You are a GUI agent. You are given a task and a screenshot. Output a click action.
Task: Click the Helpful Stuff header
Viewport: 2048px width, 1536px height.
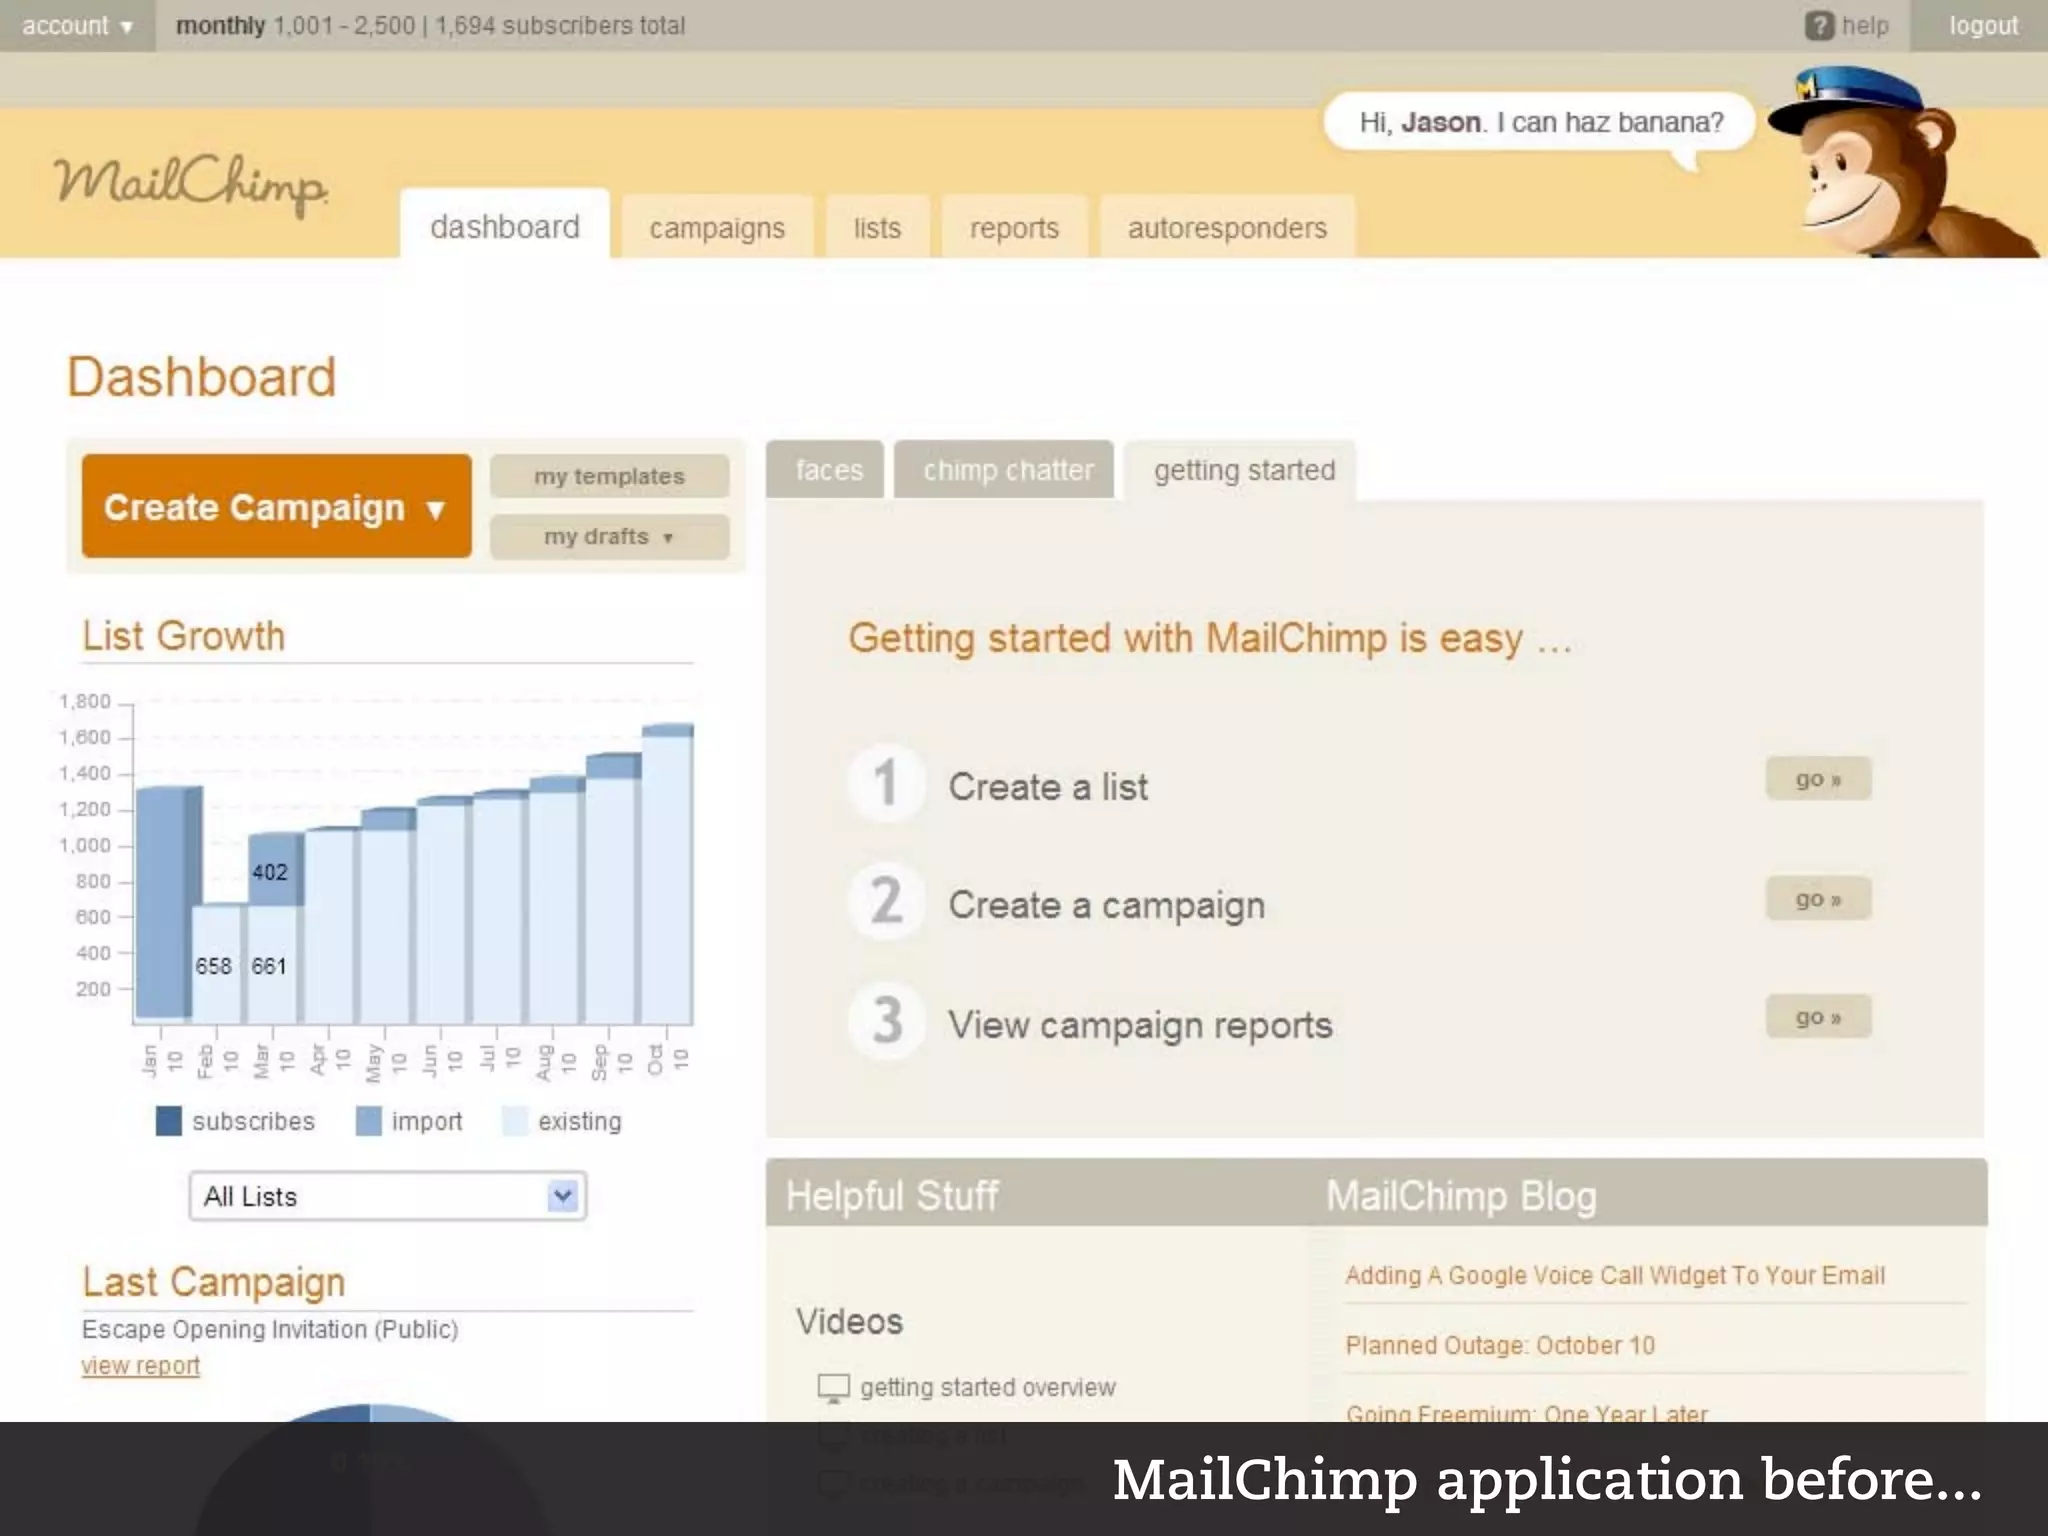[x=892, y=1195]
